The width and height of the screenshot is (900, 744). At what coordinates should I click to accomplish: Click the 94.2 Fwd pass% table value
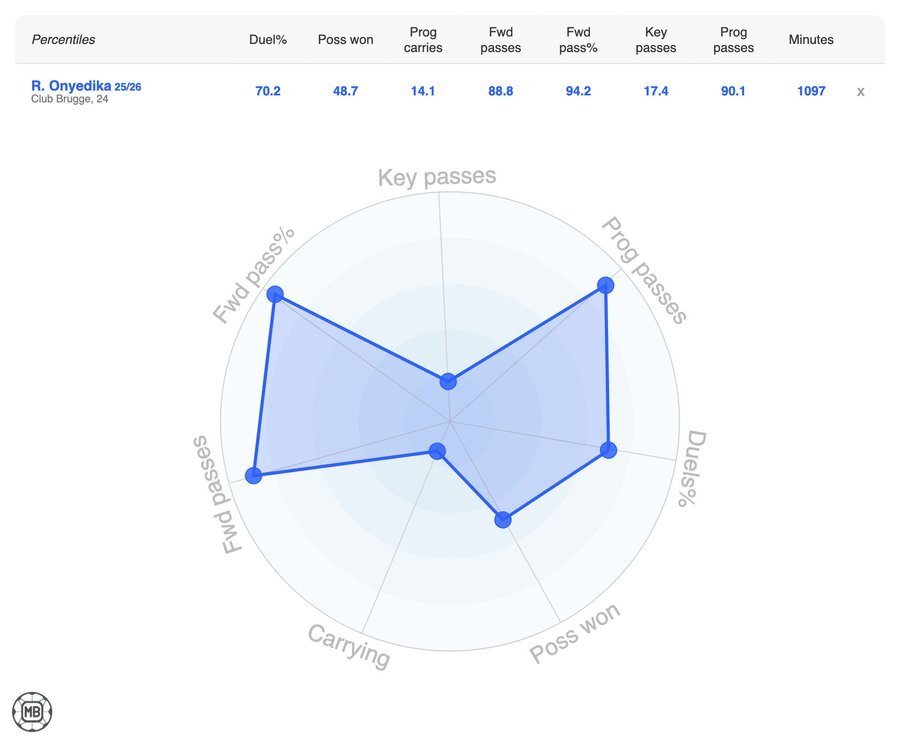(578, 91)
